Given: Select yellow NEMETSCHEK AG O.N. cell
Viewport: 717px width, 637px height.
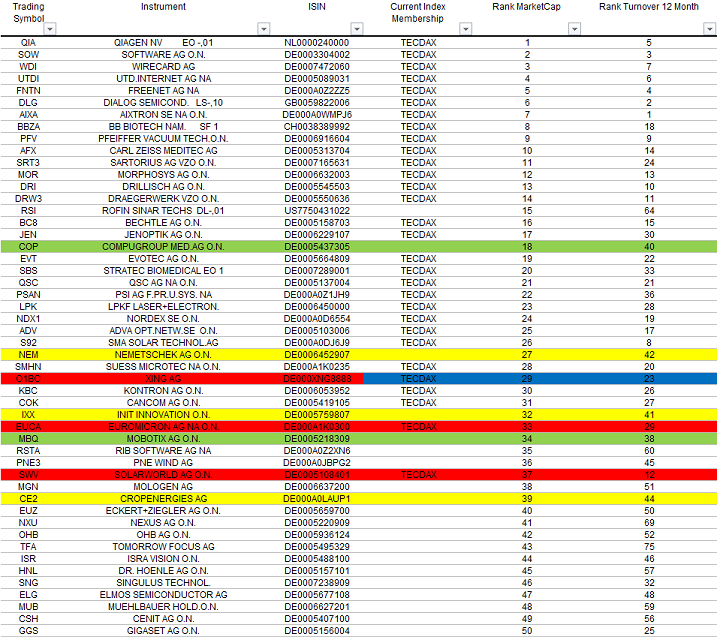Looking at the screenshot, I should click(163, 355).
